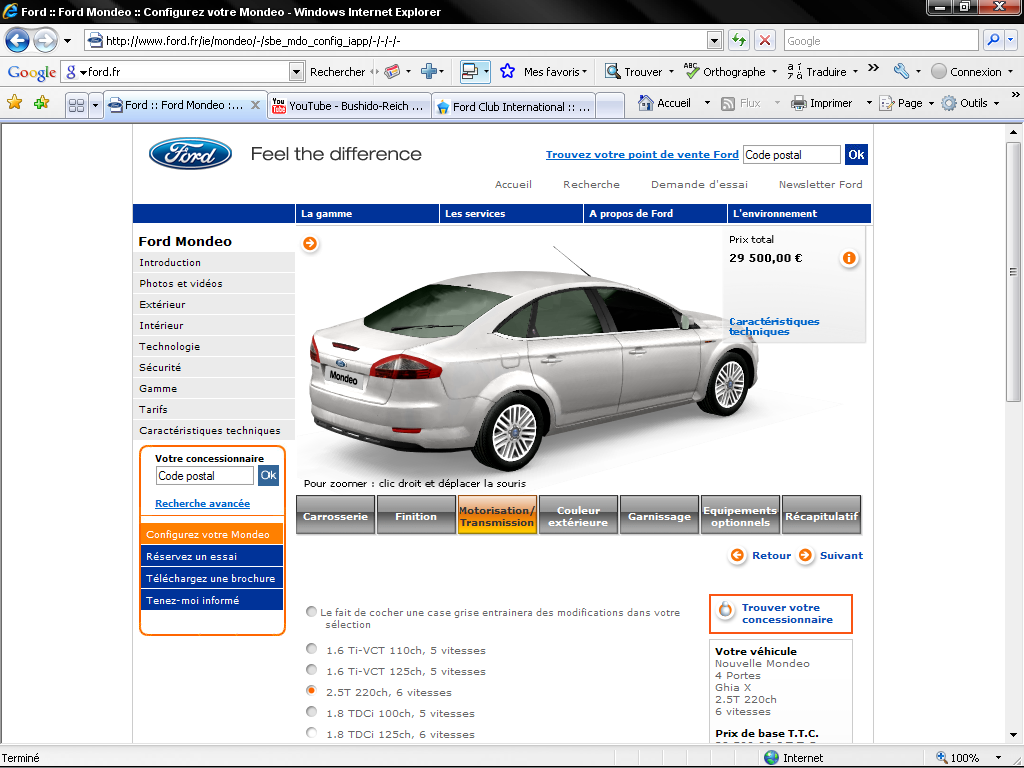Click the search magnifier icon beside Google box
This screenshot has width=1024, height=768.
993,40
